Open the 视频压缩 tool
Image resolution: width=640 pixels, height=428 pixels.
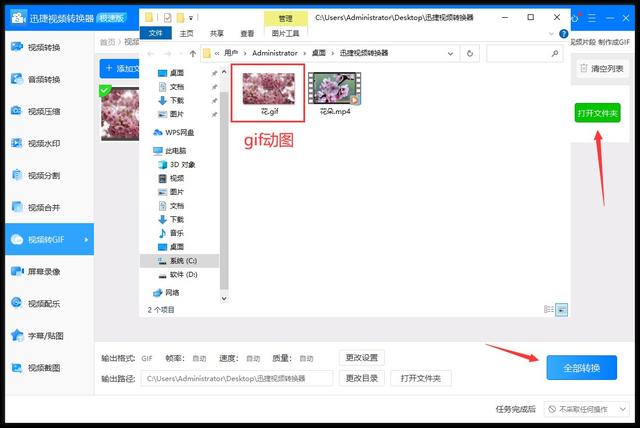click(x=43, y=111)
